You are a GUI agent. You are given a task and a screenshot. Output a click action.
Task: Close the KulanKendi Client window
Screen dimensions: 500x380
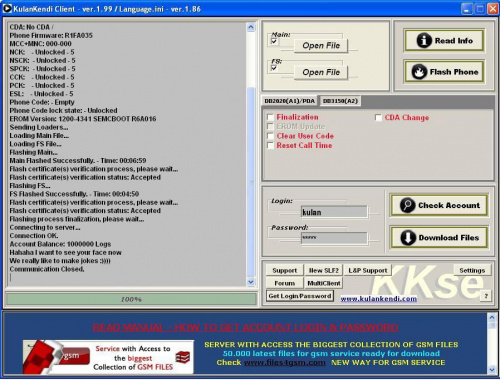(x=493, y=9)
